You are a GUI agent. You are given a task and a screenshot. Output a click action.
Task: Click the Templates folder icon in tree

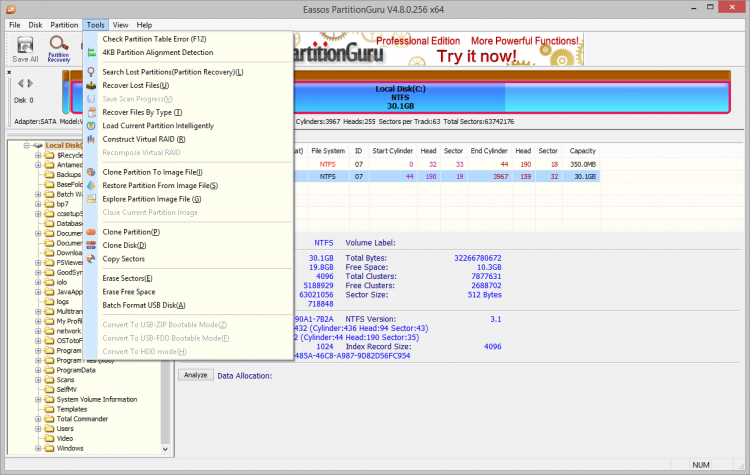pos(49,409)
